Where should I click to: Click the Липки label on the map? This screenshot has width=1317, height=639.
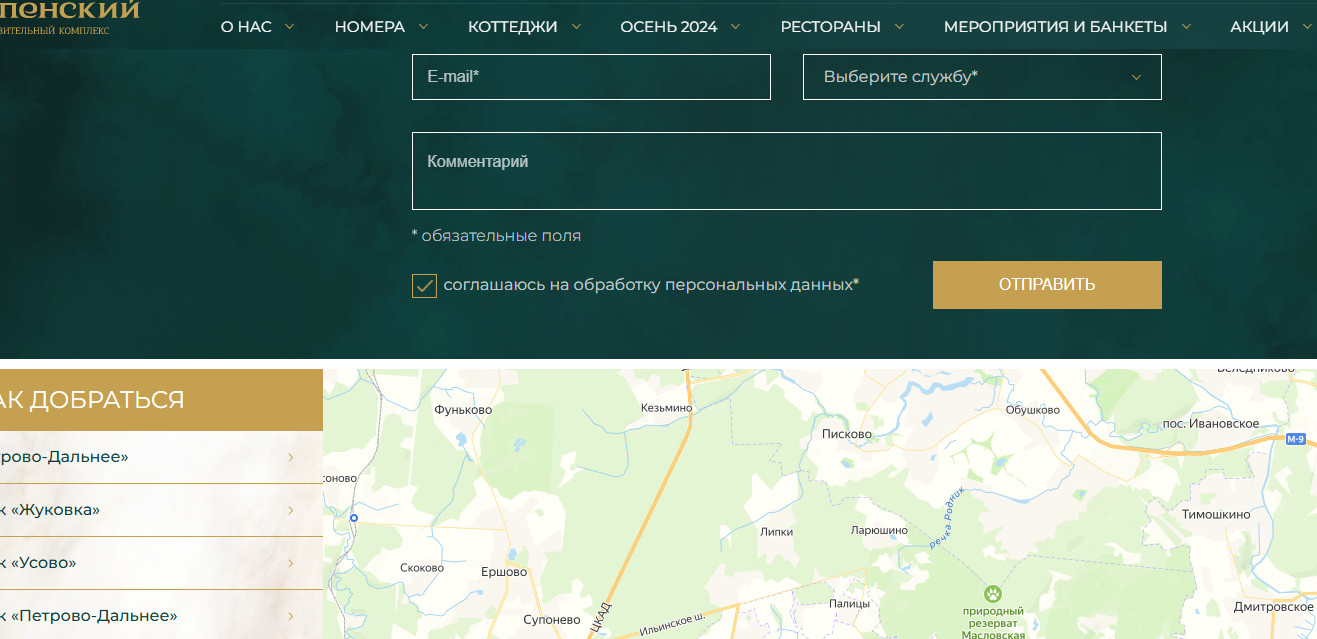[777, 532]
